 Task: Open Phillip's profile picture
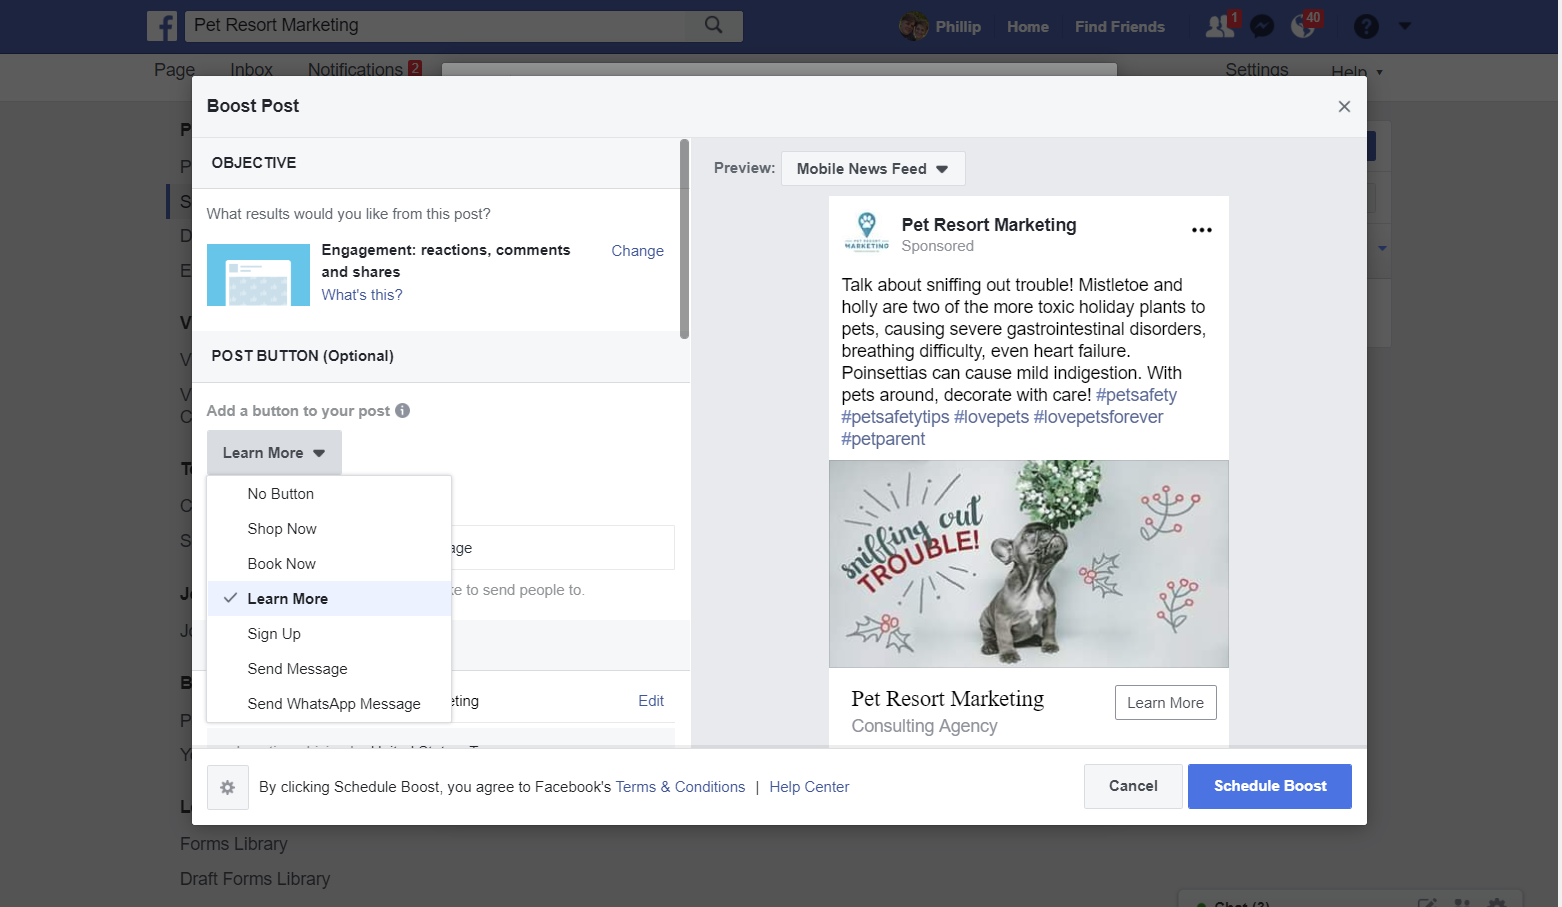(x=913, y=26)
